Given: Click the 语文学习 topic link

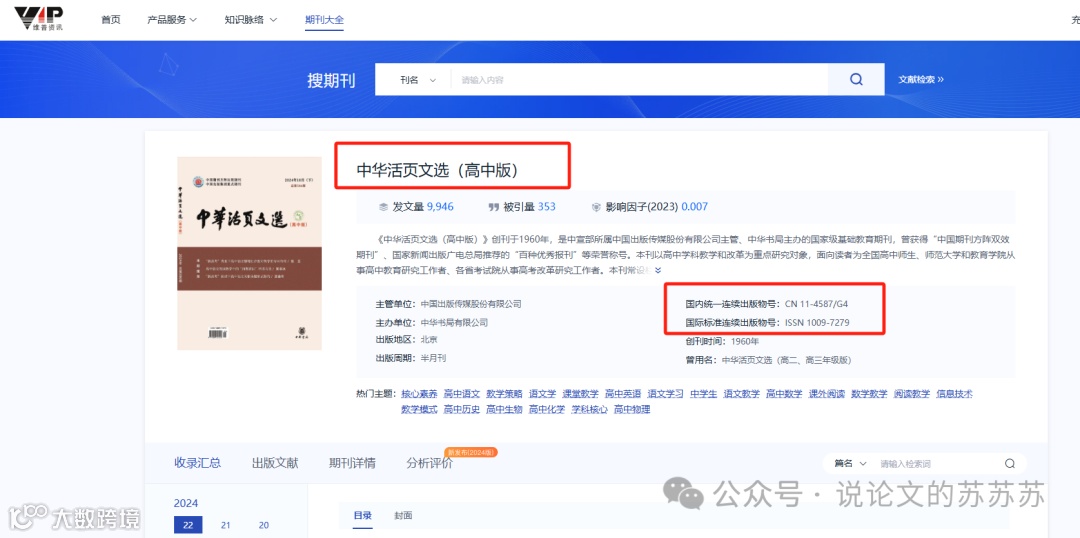Looking at the screenshot, I should (665, 394).
